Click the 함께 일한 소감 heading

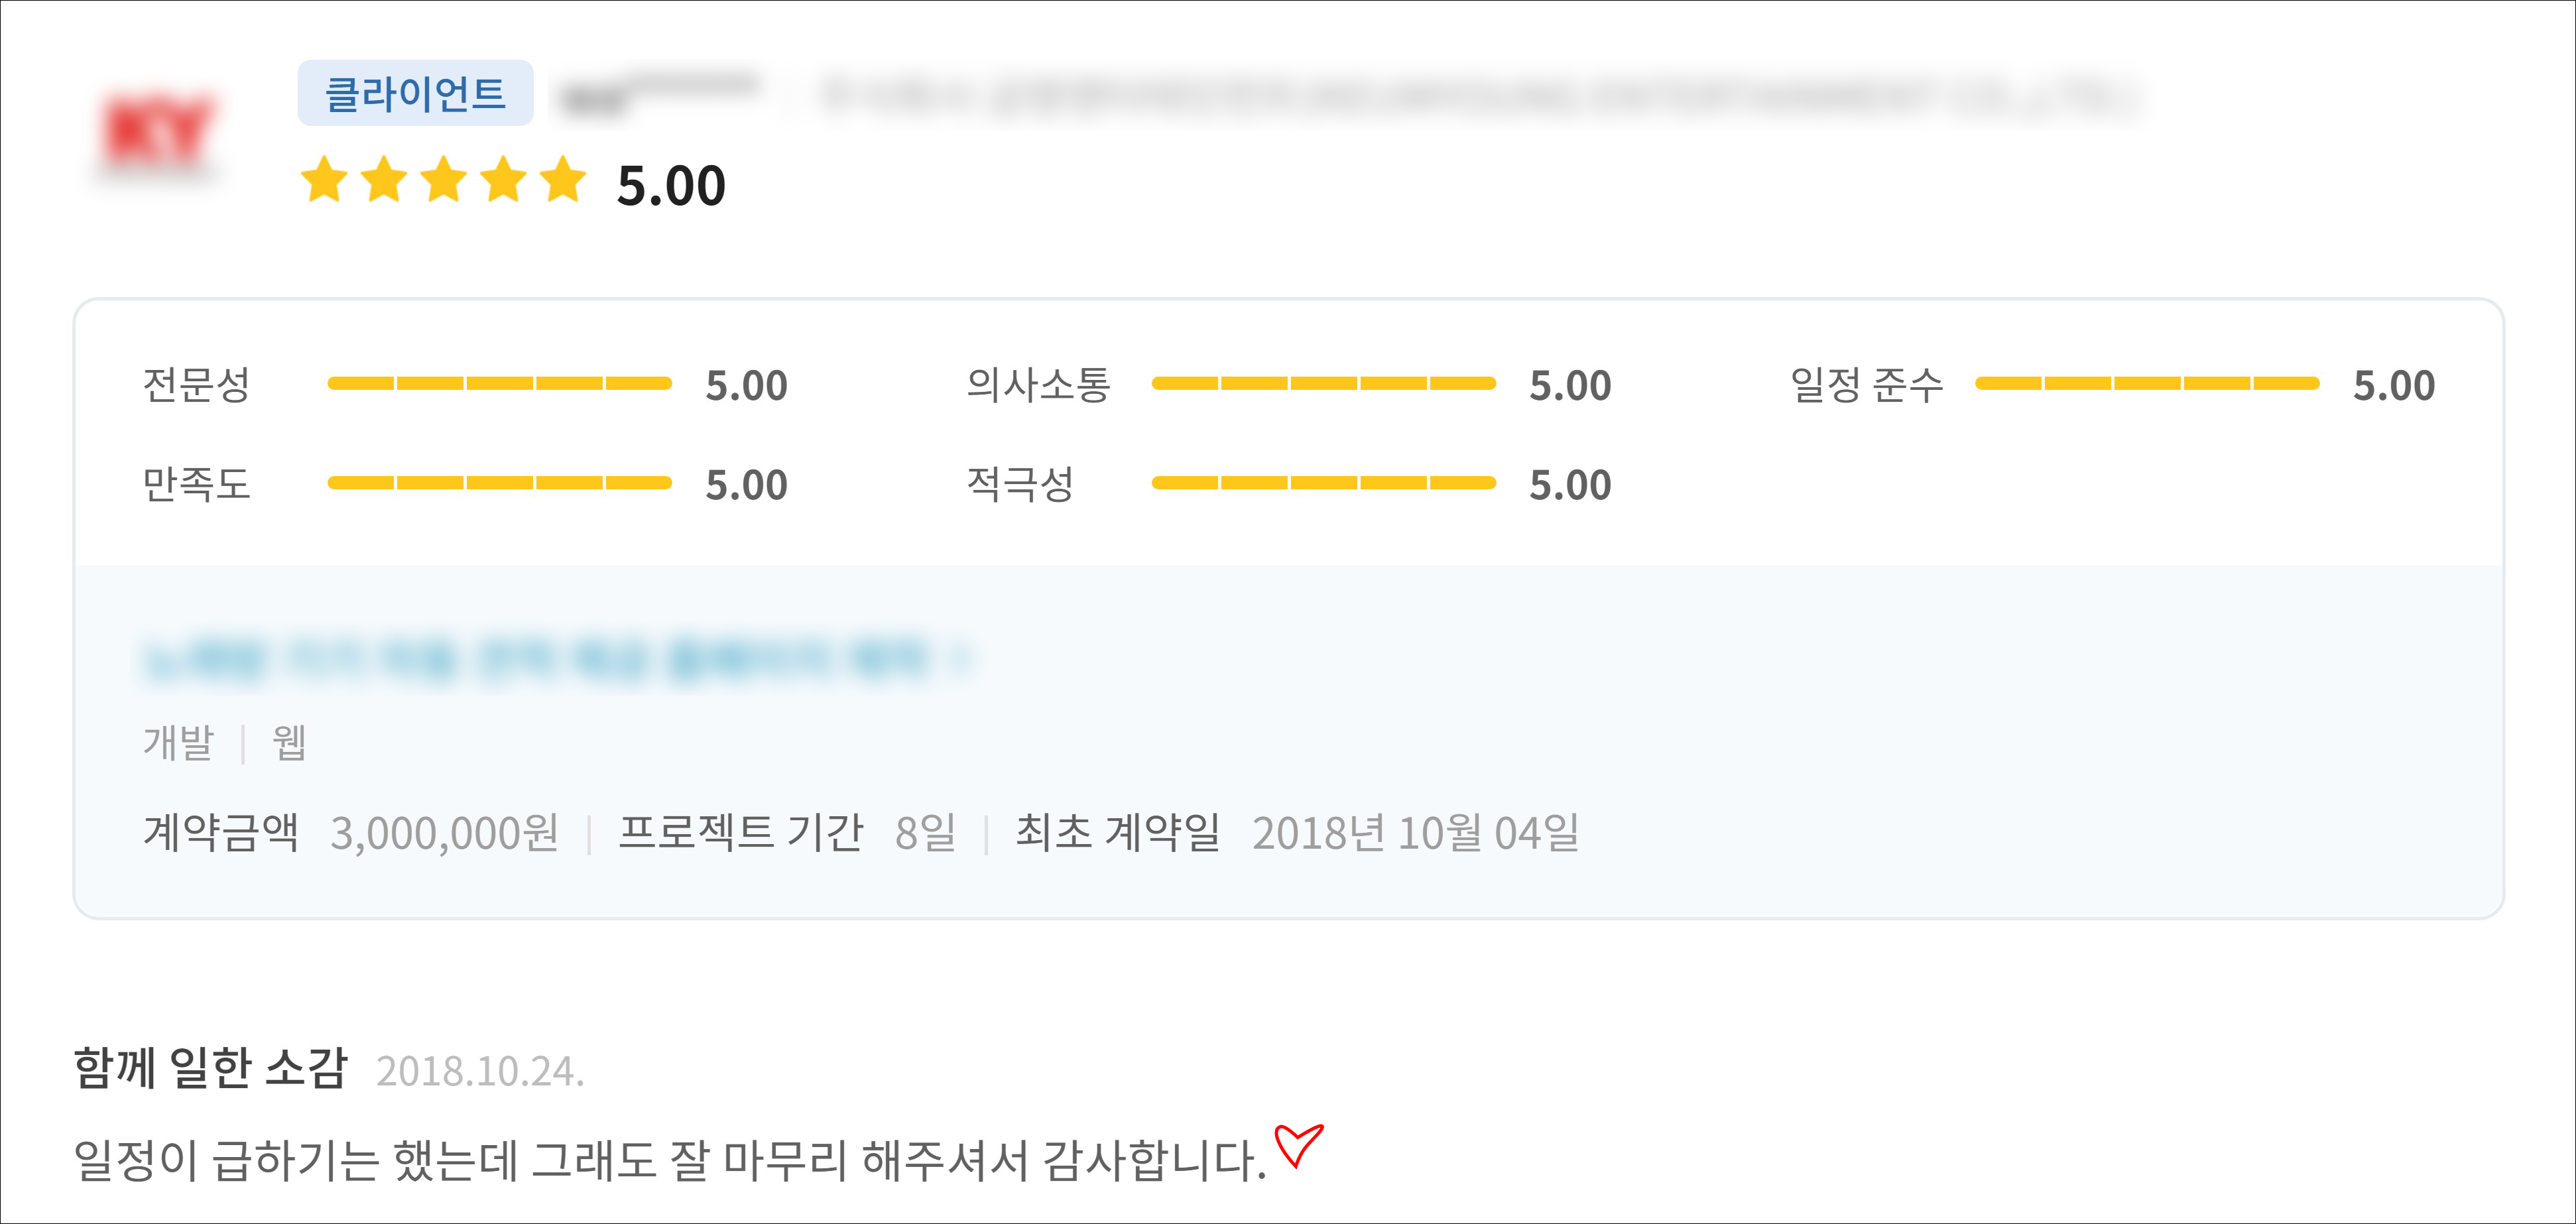tap(210, 1068)
